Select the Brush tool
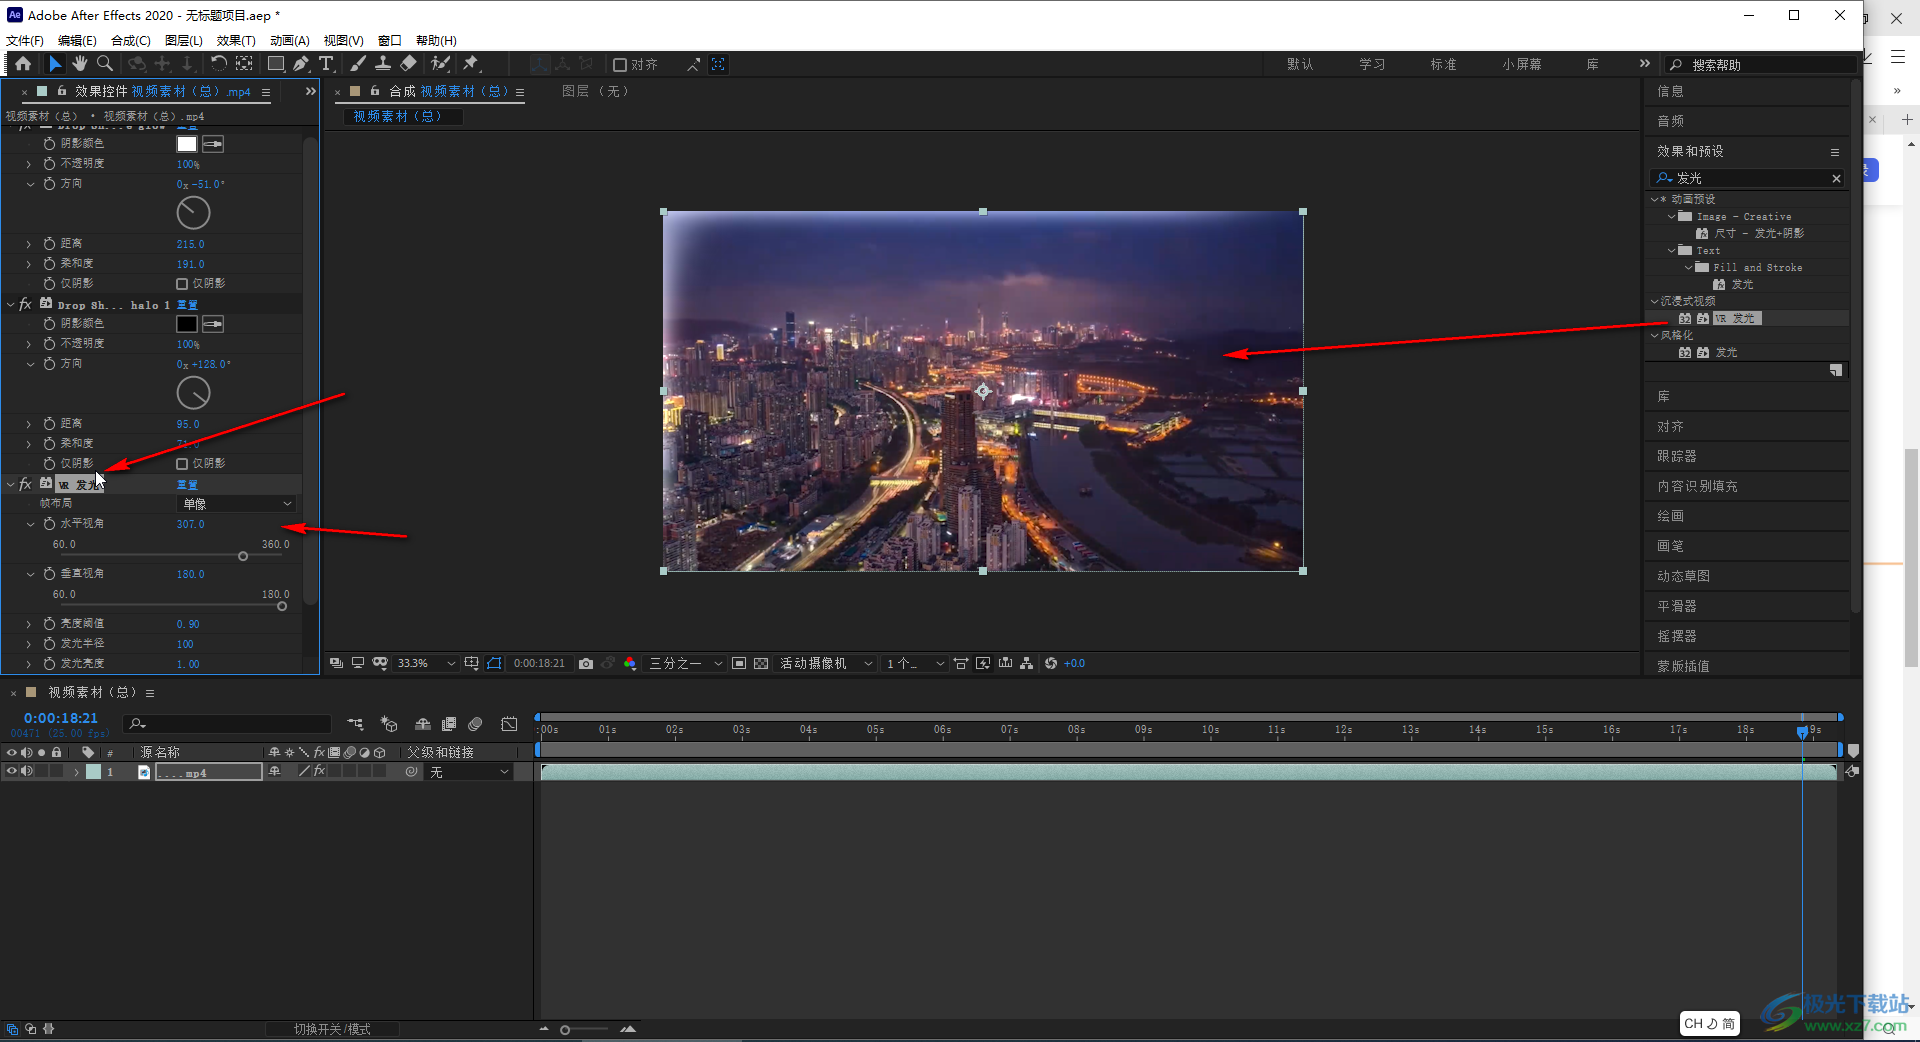The image size is (1920, 1042). (x=357, y=64)
